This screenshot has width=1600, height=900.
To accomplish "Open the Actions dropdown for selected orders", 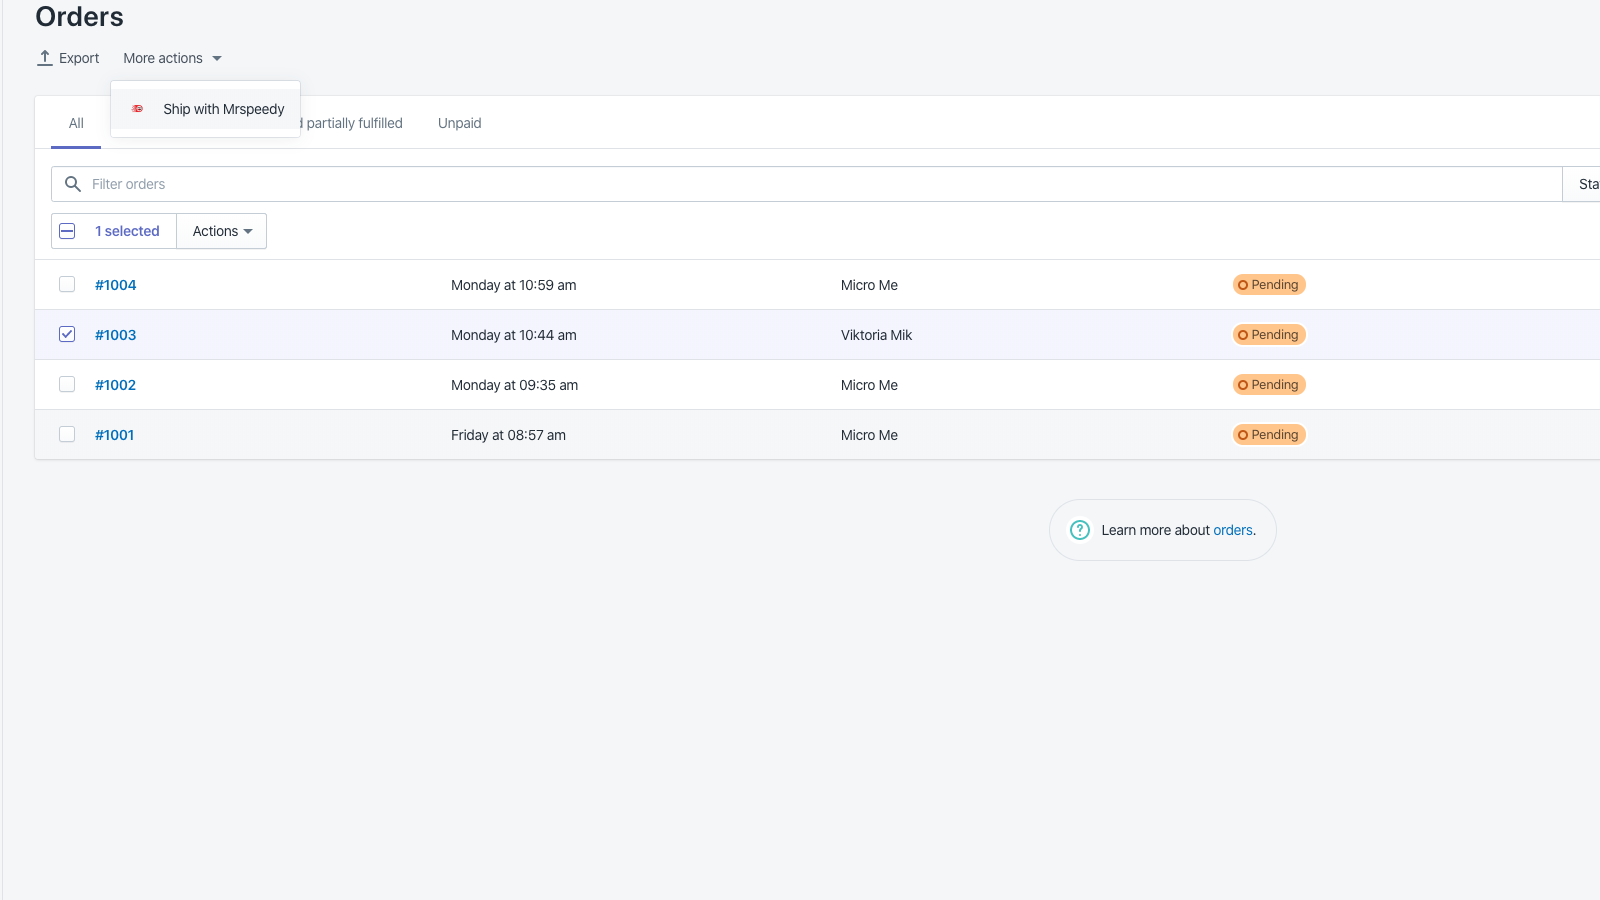I will 222,231.
